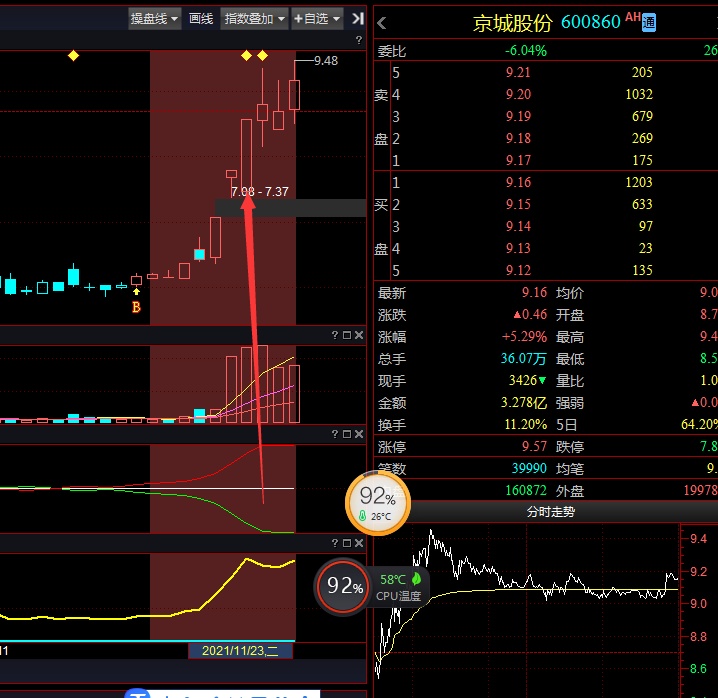The image size is (718, 698).
Task: Click the stock name 京城股份
Action: tap(513, 22)
